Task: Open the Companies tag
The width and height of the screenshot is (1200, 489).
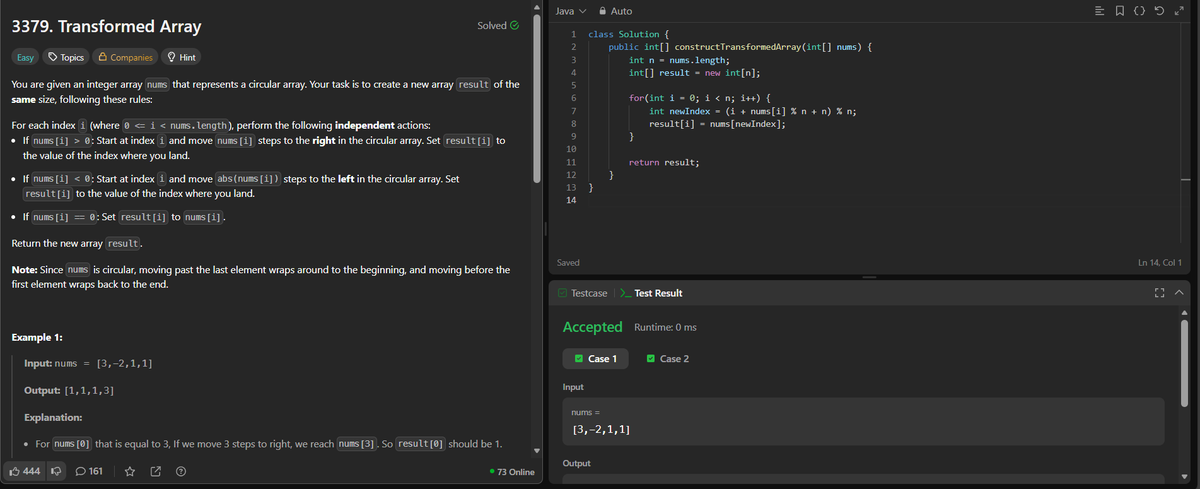Action: (x=126, y=57)
